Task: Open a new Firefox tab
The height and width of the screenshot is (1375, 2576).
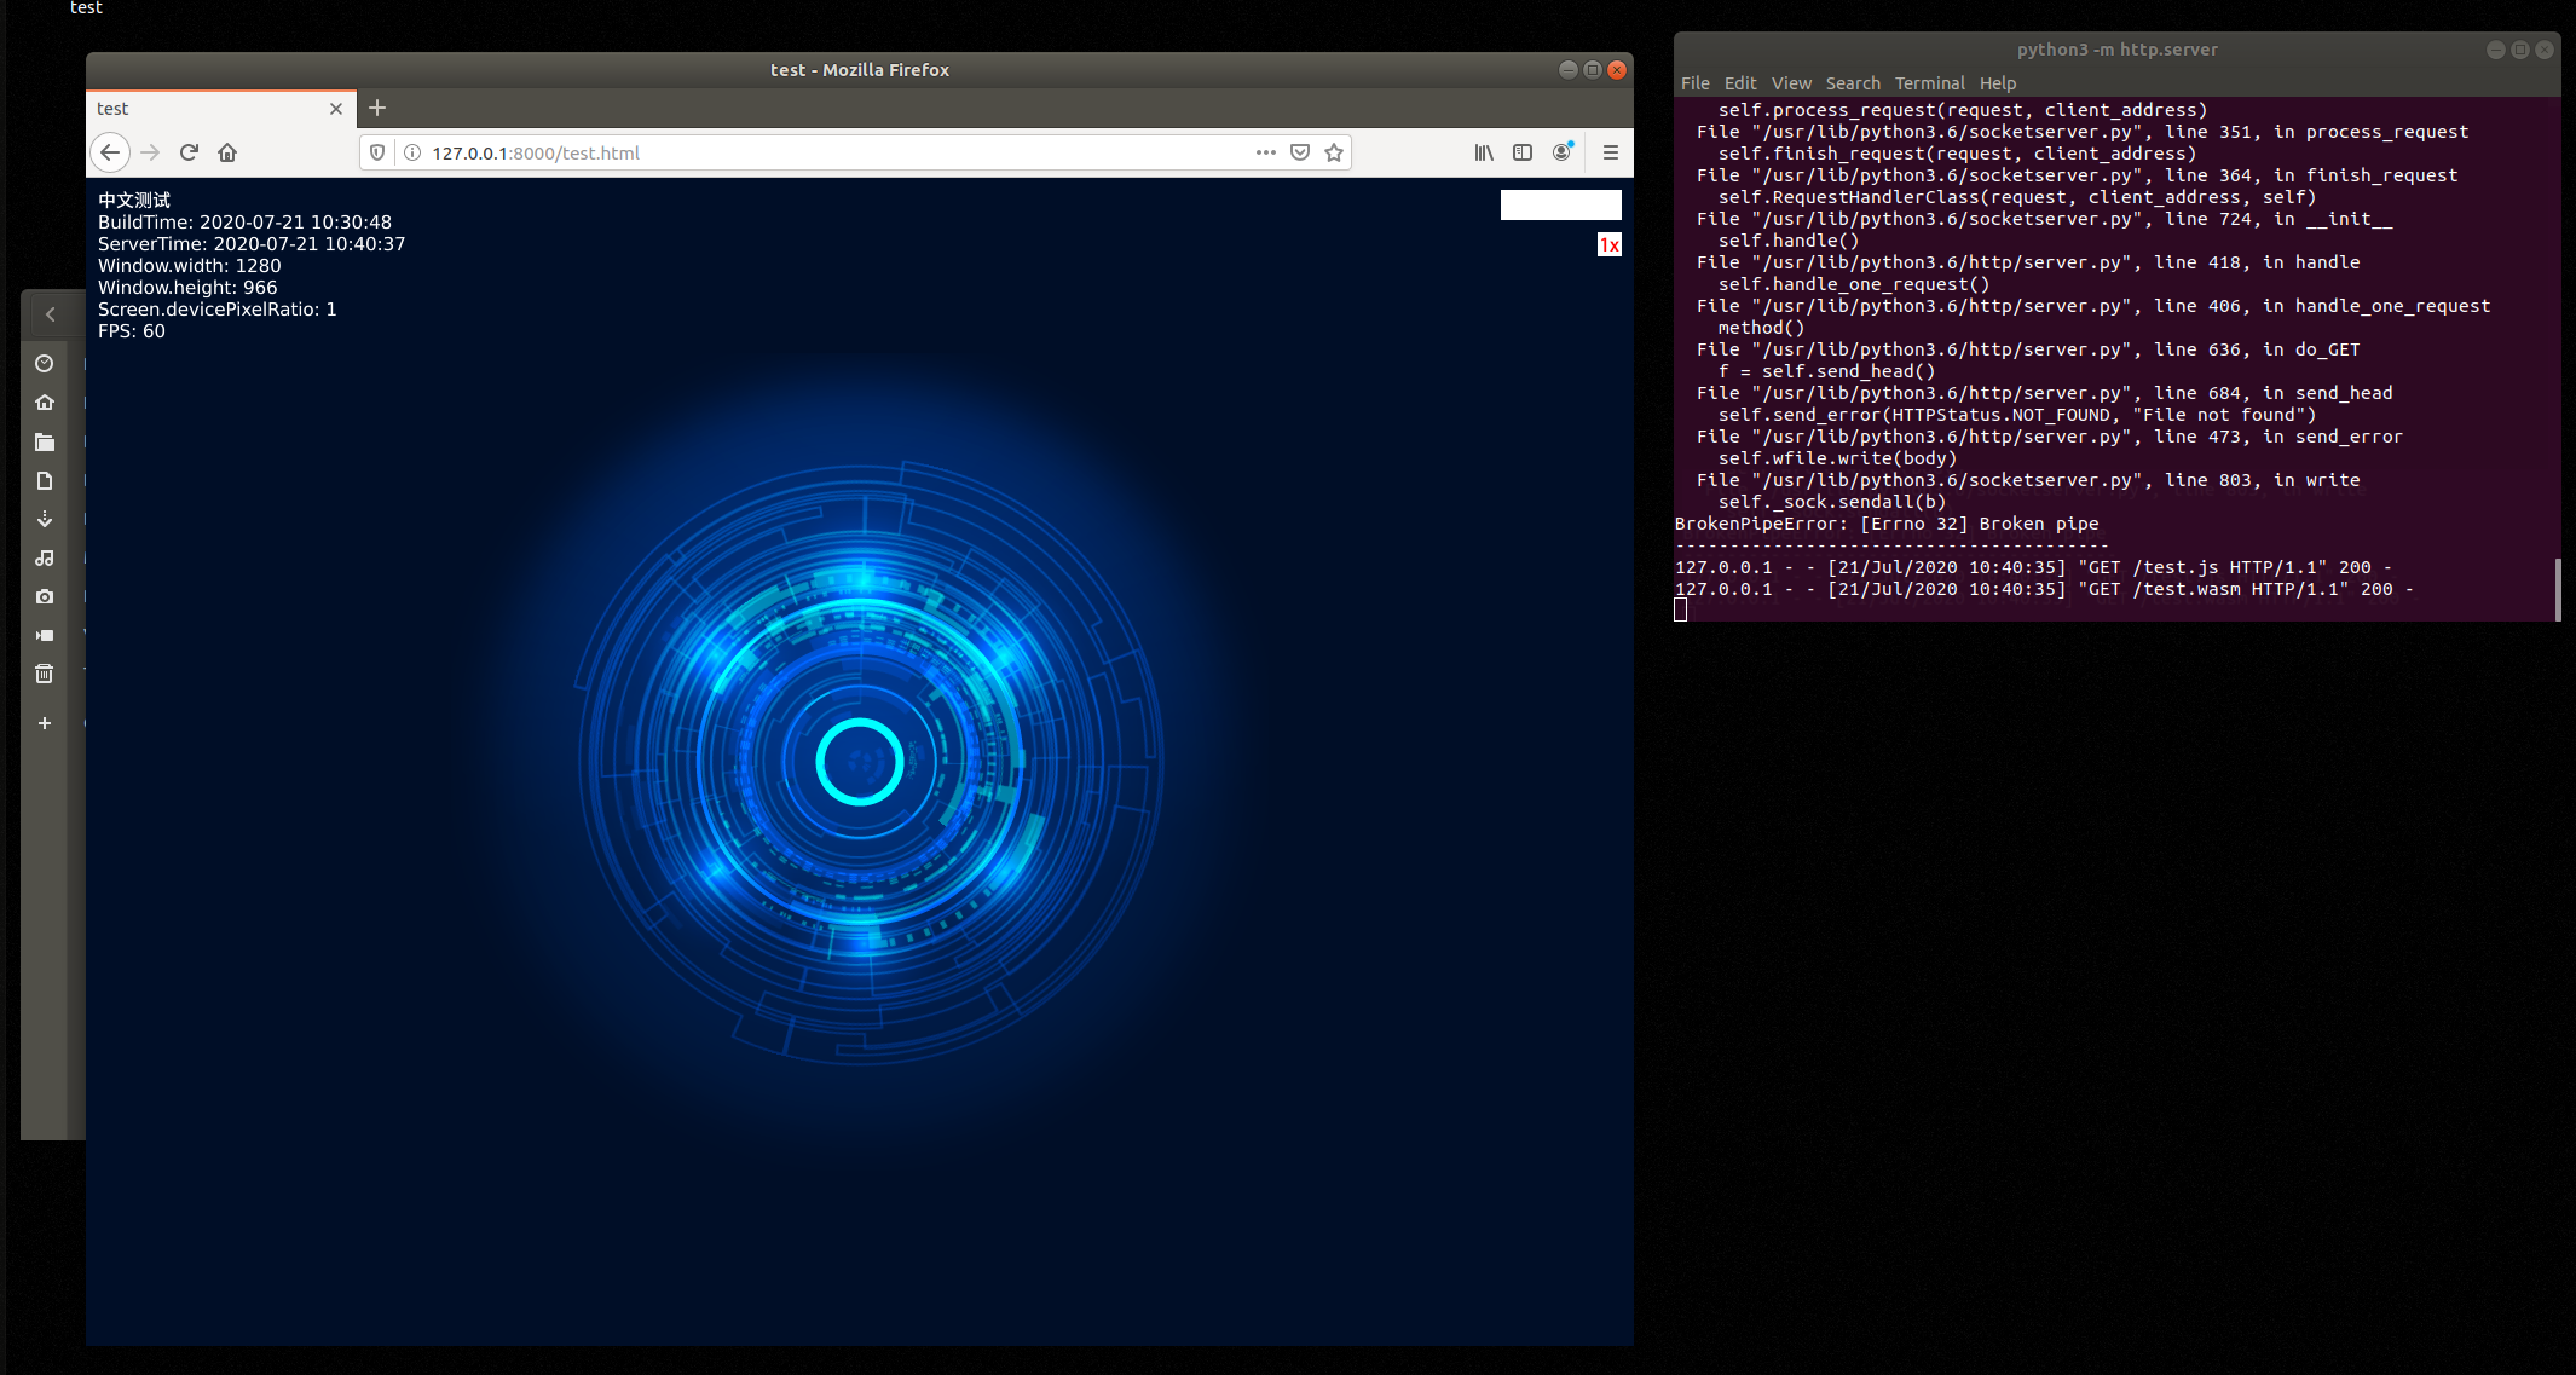Action: (377, 108)
